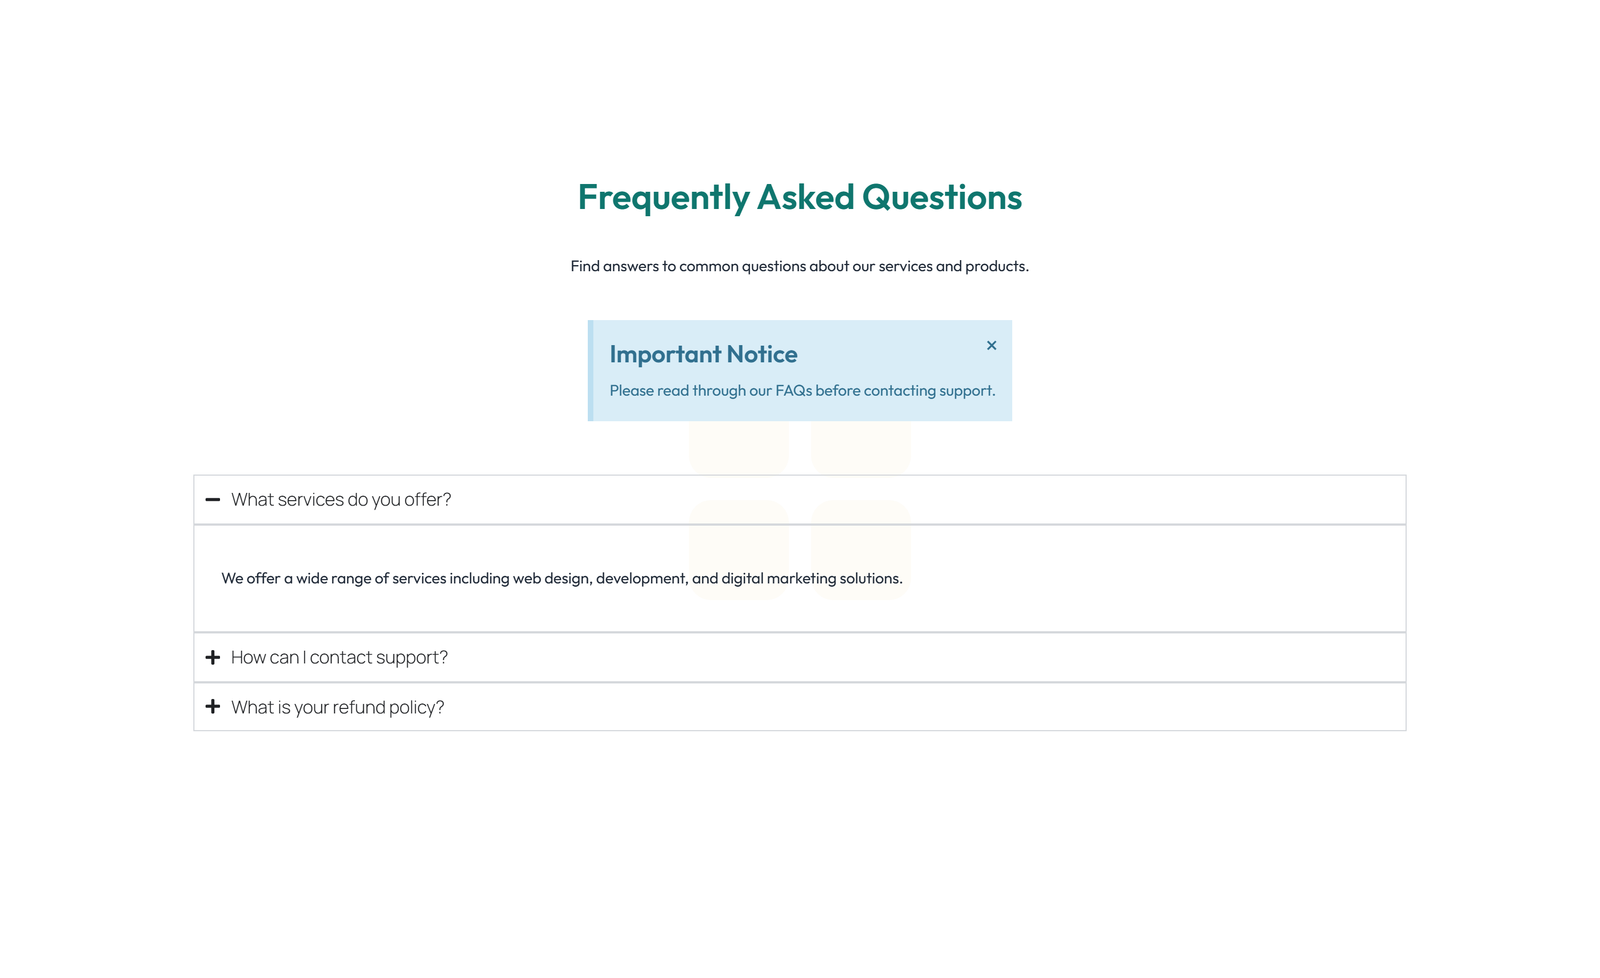The width and height of the screenshot is (1600, 978).
Task: Select the "Frequently Asked Questions" heading
Action: tap(799, 197)
